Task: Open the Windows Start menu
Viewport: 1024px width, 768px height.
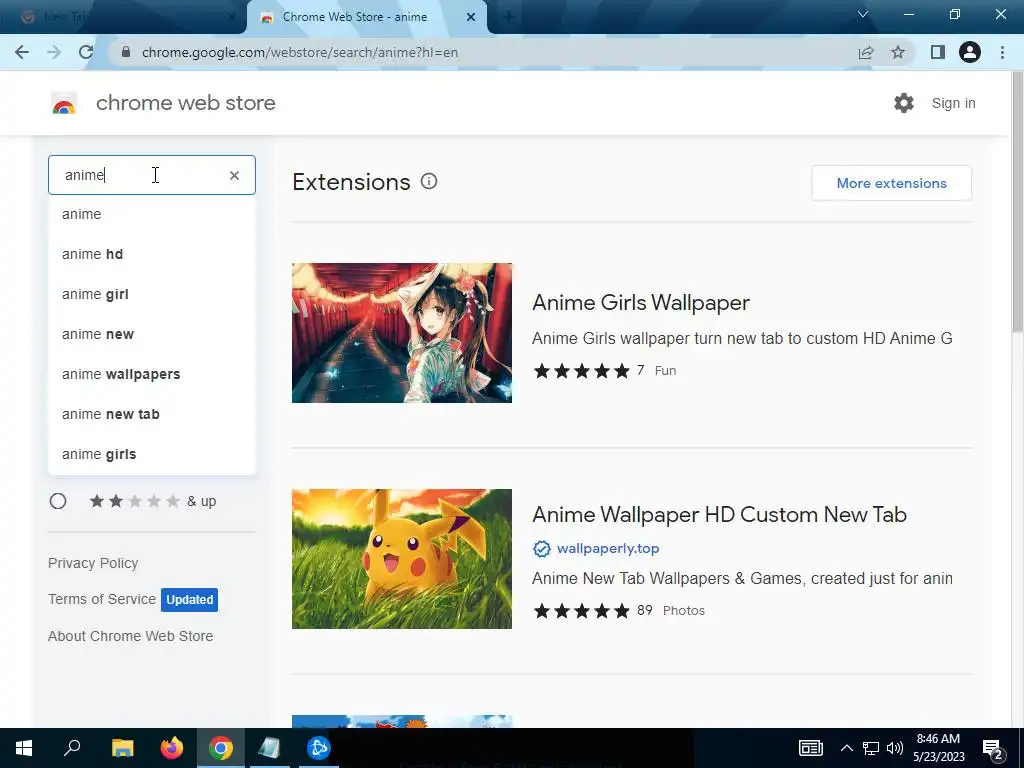Action: click(x=24, y=748)
